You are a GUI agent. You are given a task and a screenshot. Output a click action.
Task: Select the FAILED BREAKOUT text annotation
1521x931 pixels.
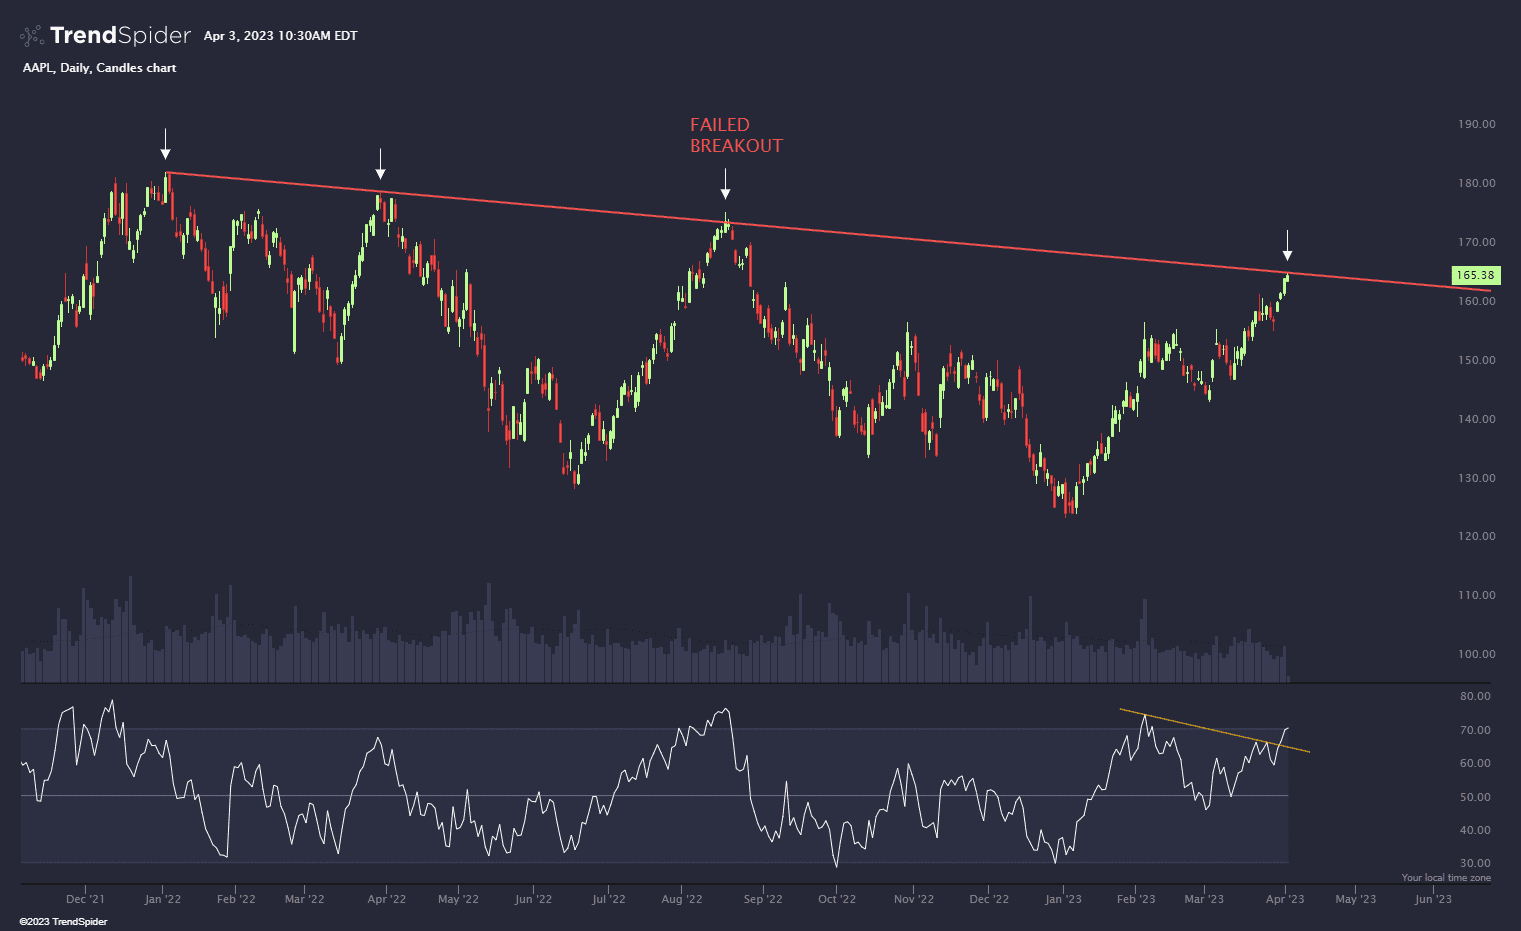pos(735,135)
